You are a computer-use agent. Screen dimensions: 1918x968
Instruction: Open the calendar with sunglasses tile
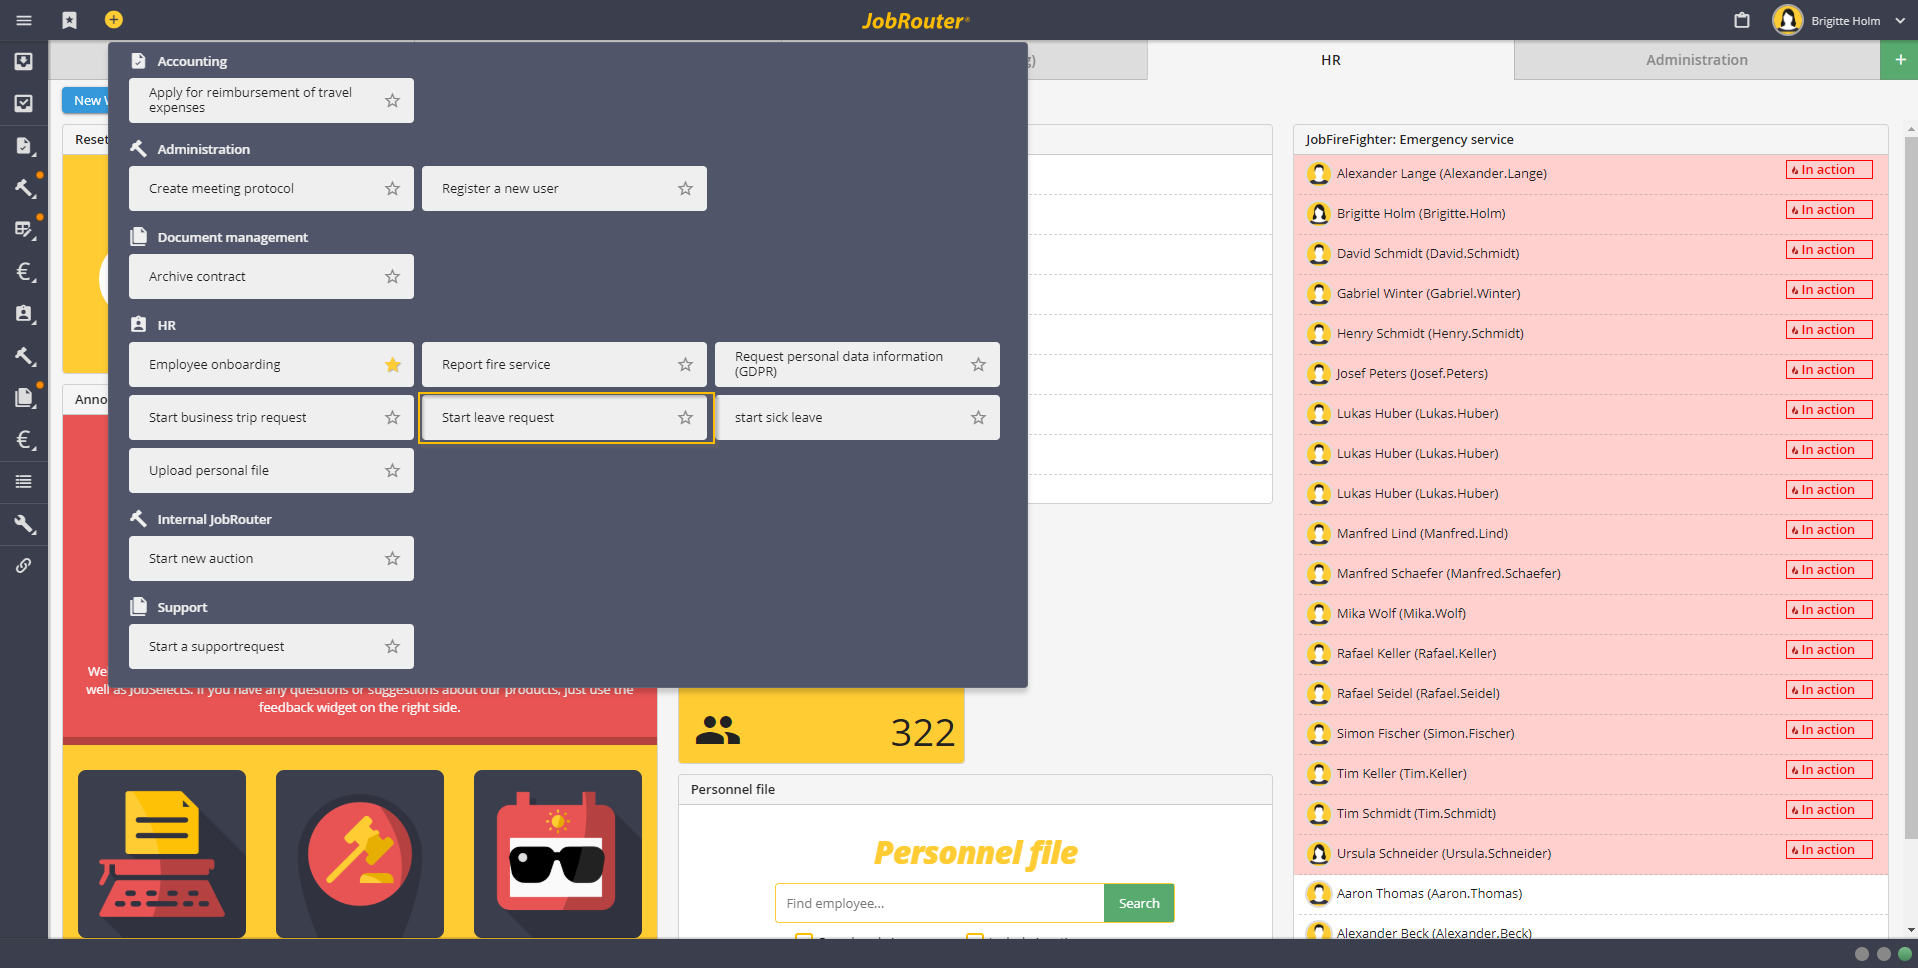[558, 853]
